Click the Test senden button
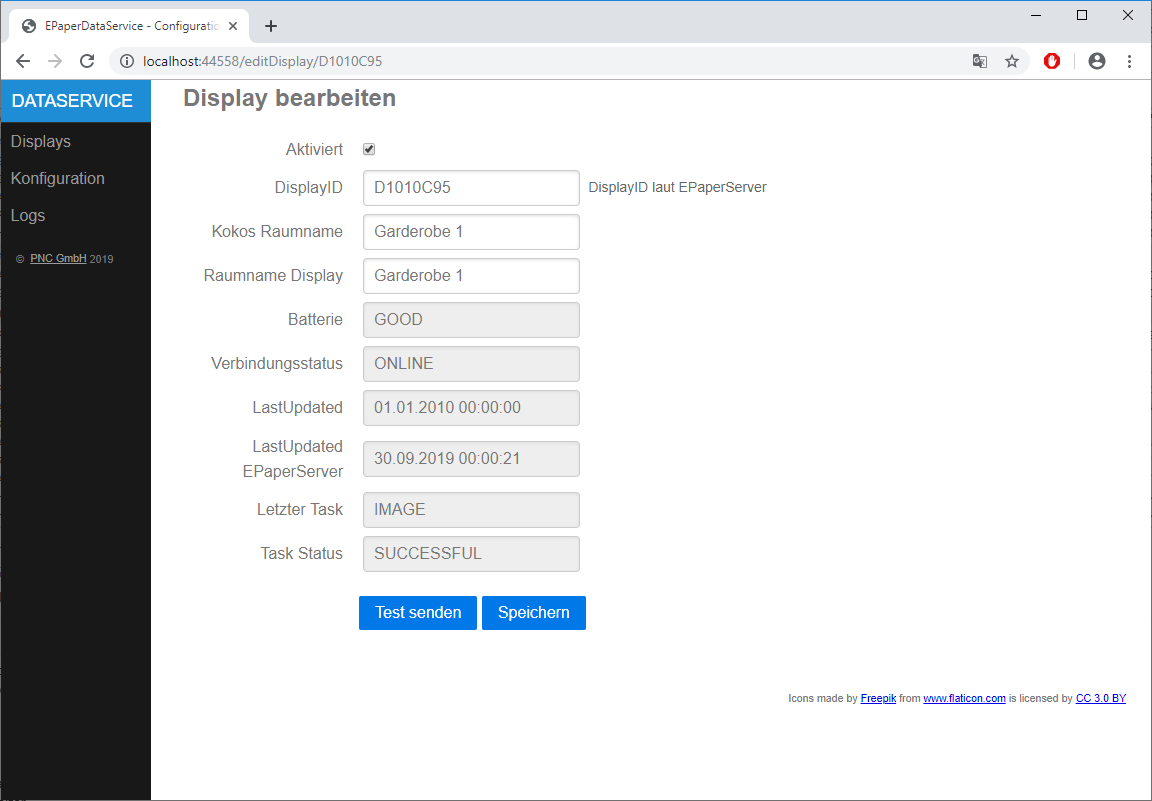The image size is (1152, 801). 418,613
